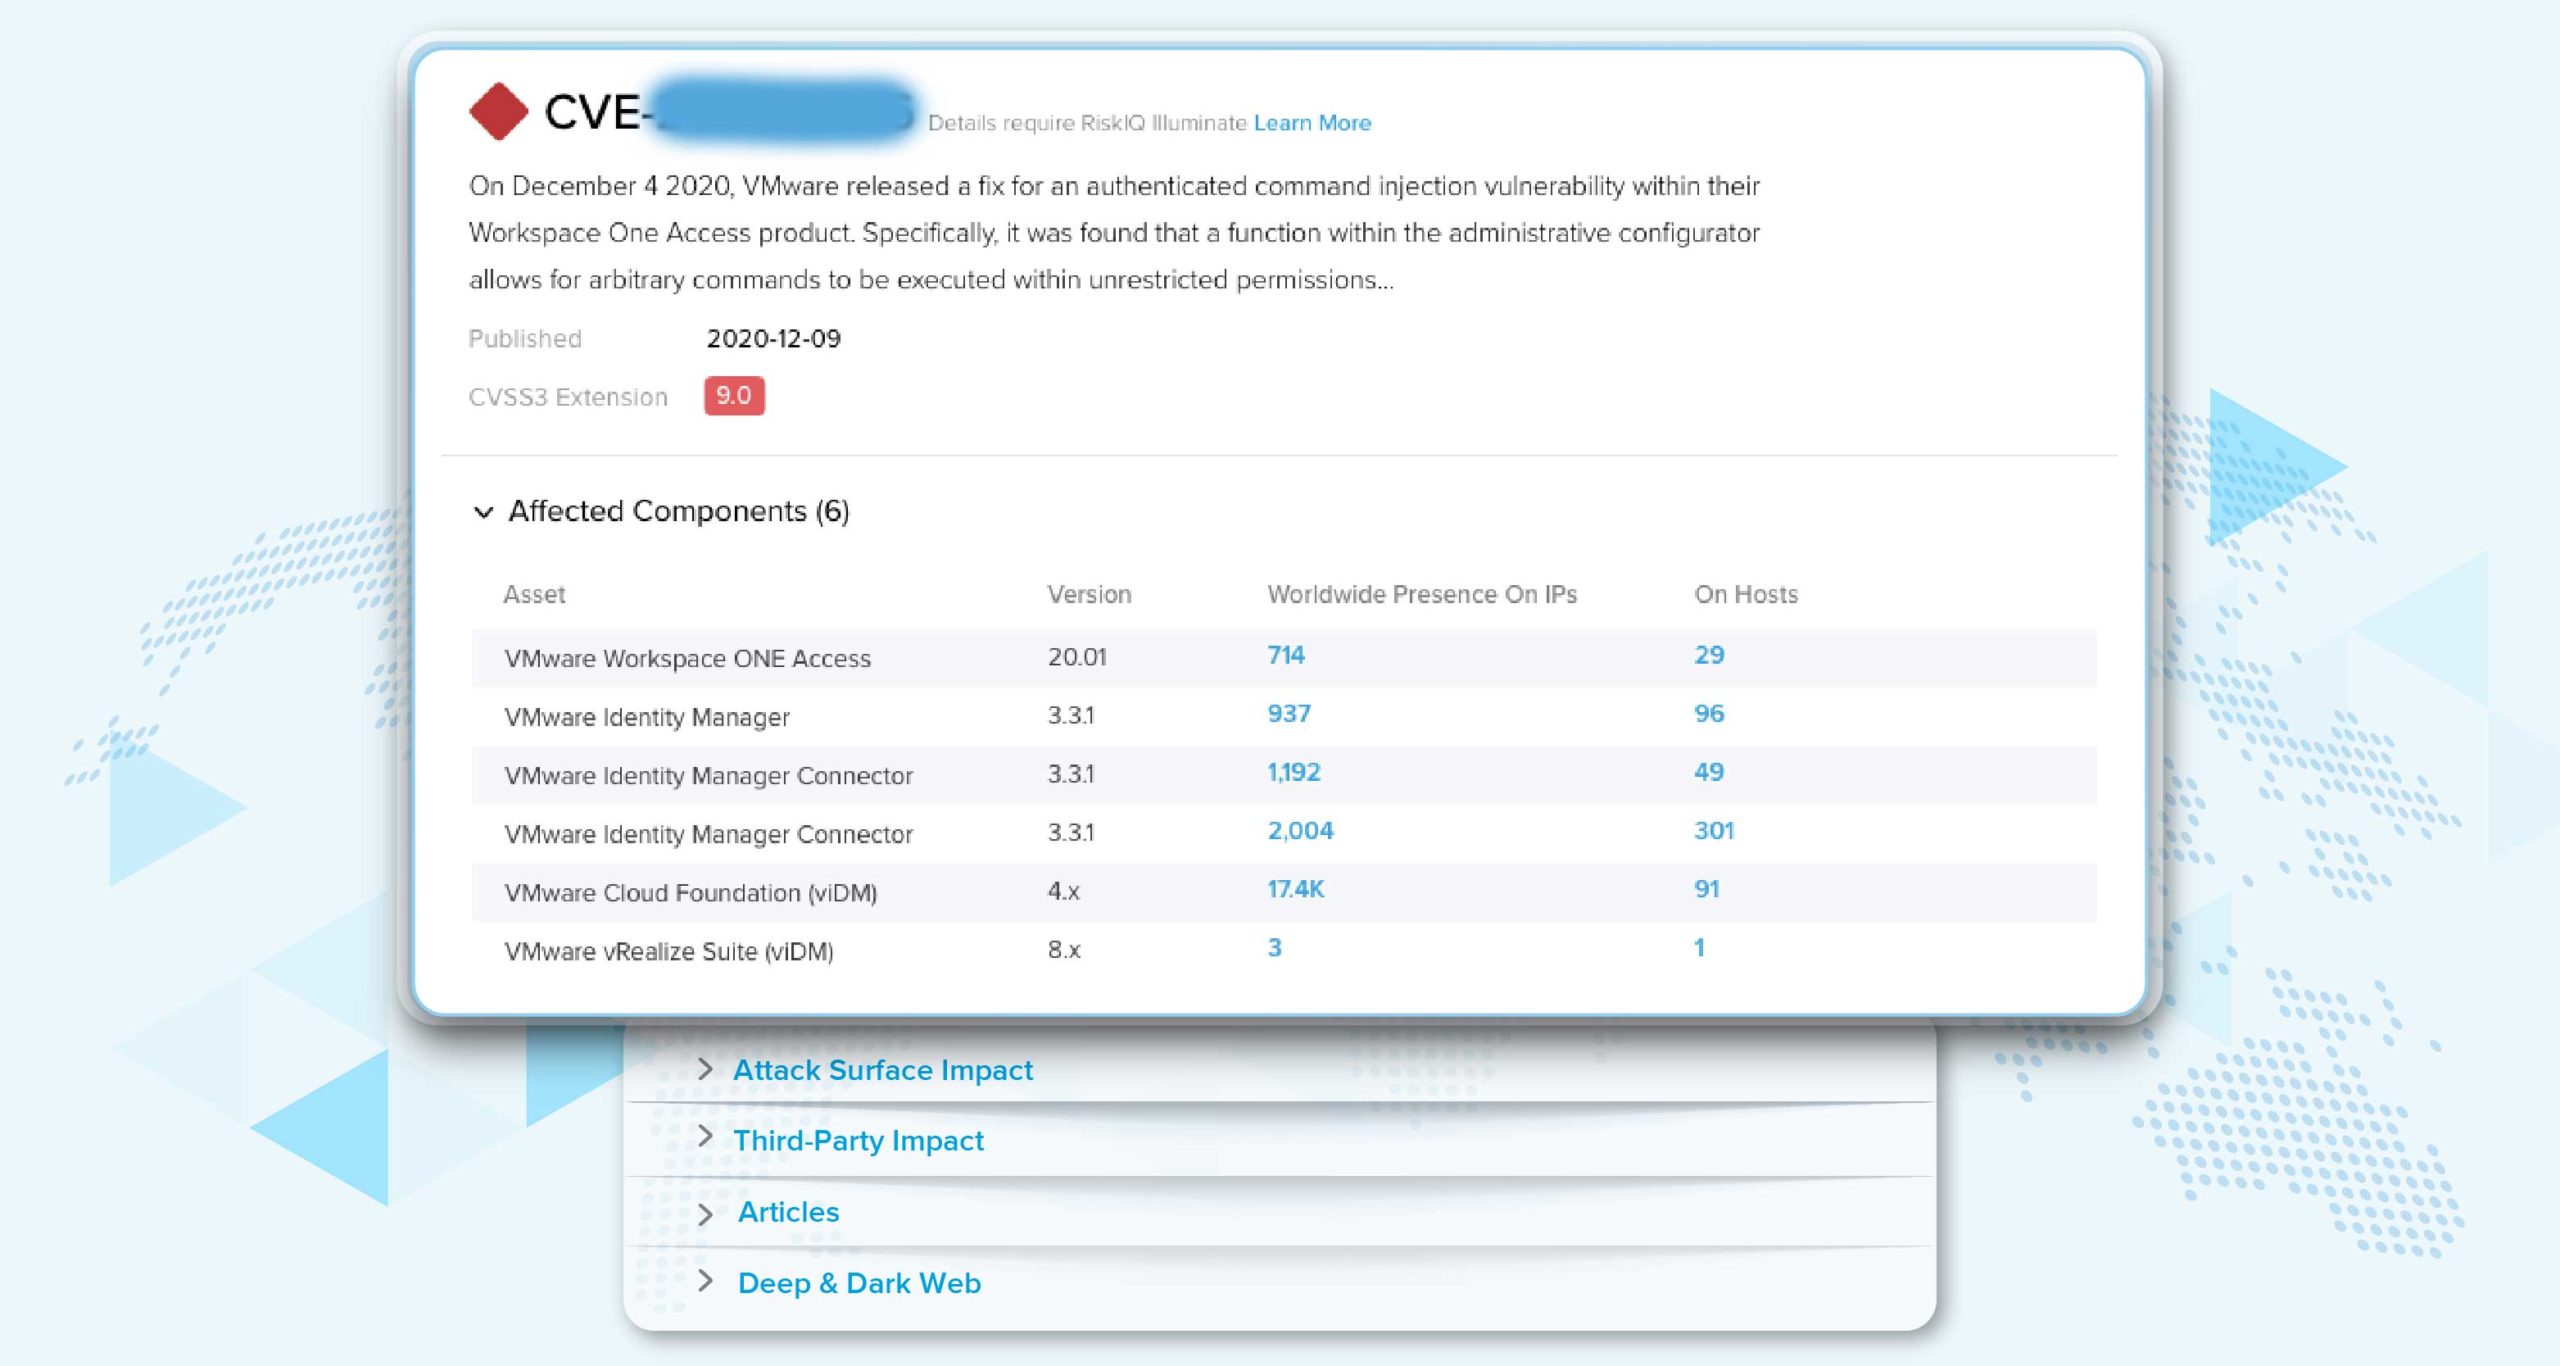Expand Deep & Dark Web chevron
Image resolution: width=2560 pixels, height=1366 pixels.
coord(705,1281)
